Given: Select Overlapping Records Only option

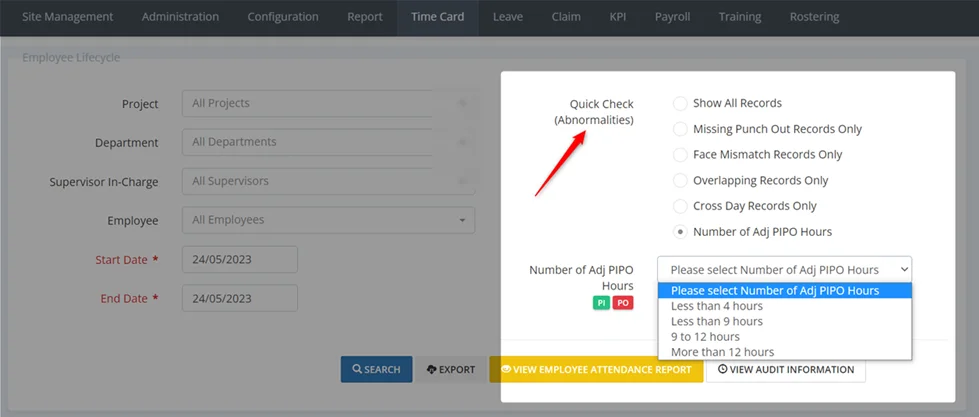Looking at the screenshot, I should point(680,180).
